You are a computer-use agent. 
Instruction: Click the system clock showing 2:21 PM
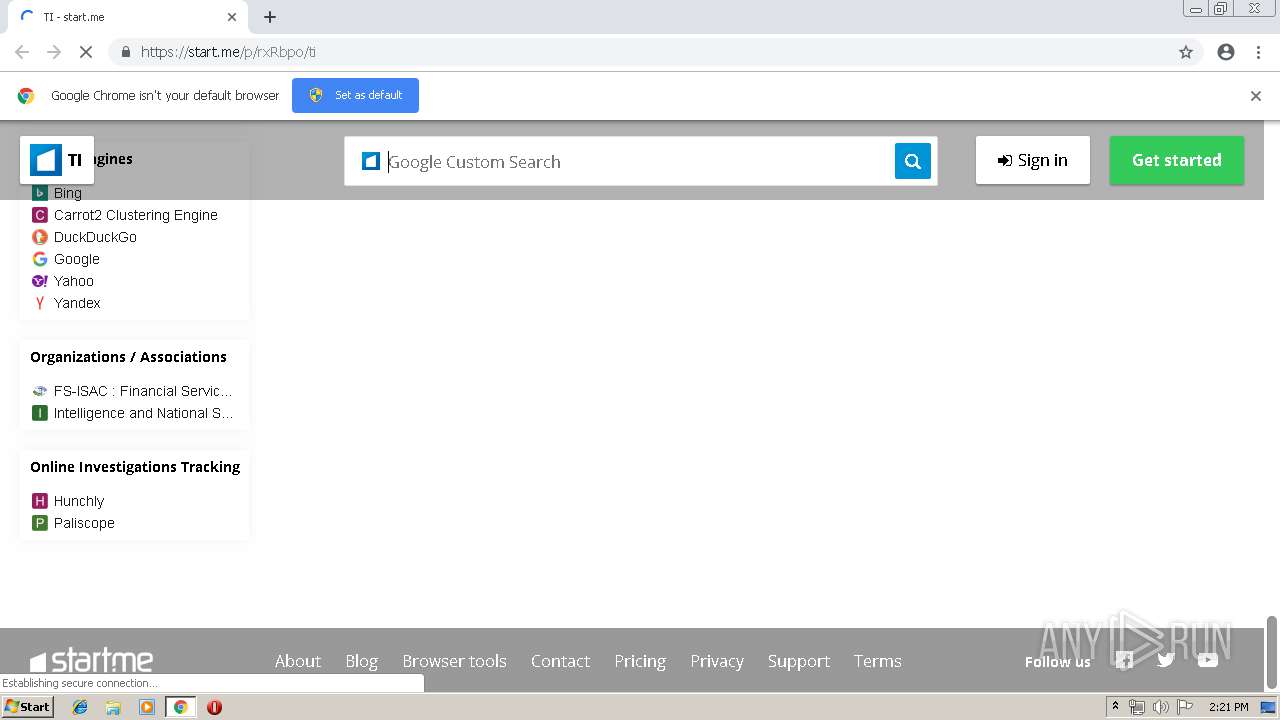pos(1229,707)
